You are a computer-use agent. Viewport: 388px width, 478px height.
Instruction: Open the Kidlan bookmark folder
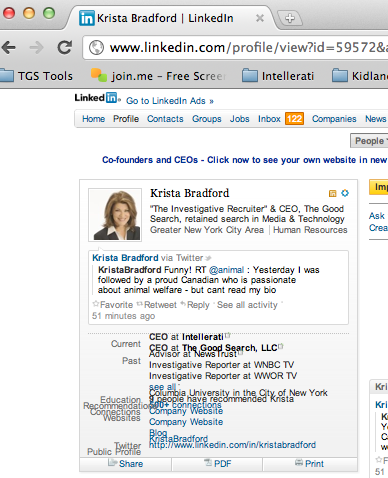pyautogui.click(x=360, y=76)
